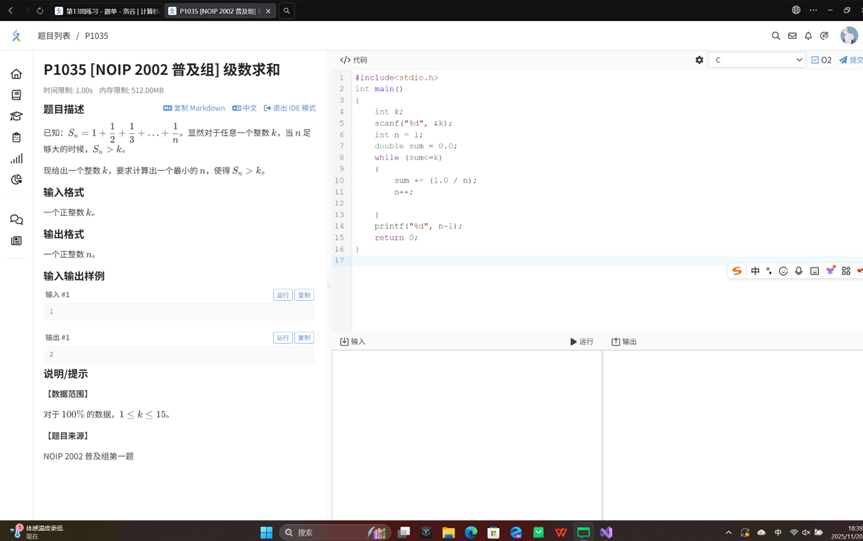Open the weather widget 体感温度 on taskbar
This screenshot has width=863, height=541.
coord(36,532)
